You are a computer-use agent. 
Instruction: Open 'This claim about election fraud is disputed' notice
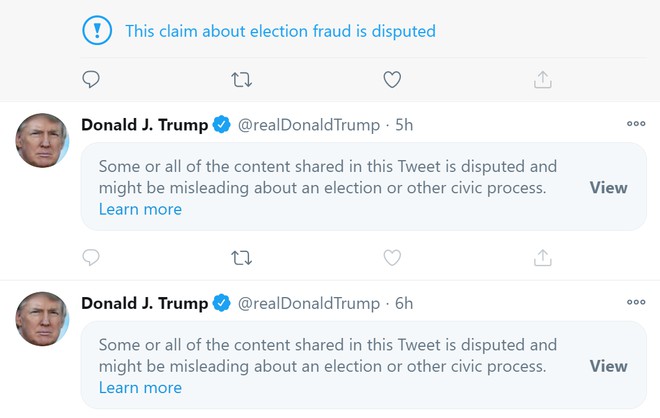280,31
